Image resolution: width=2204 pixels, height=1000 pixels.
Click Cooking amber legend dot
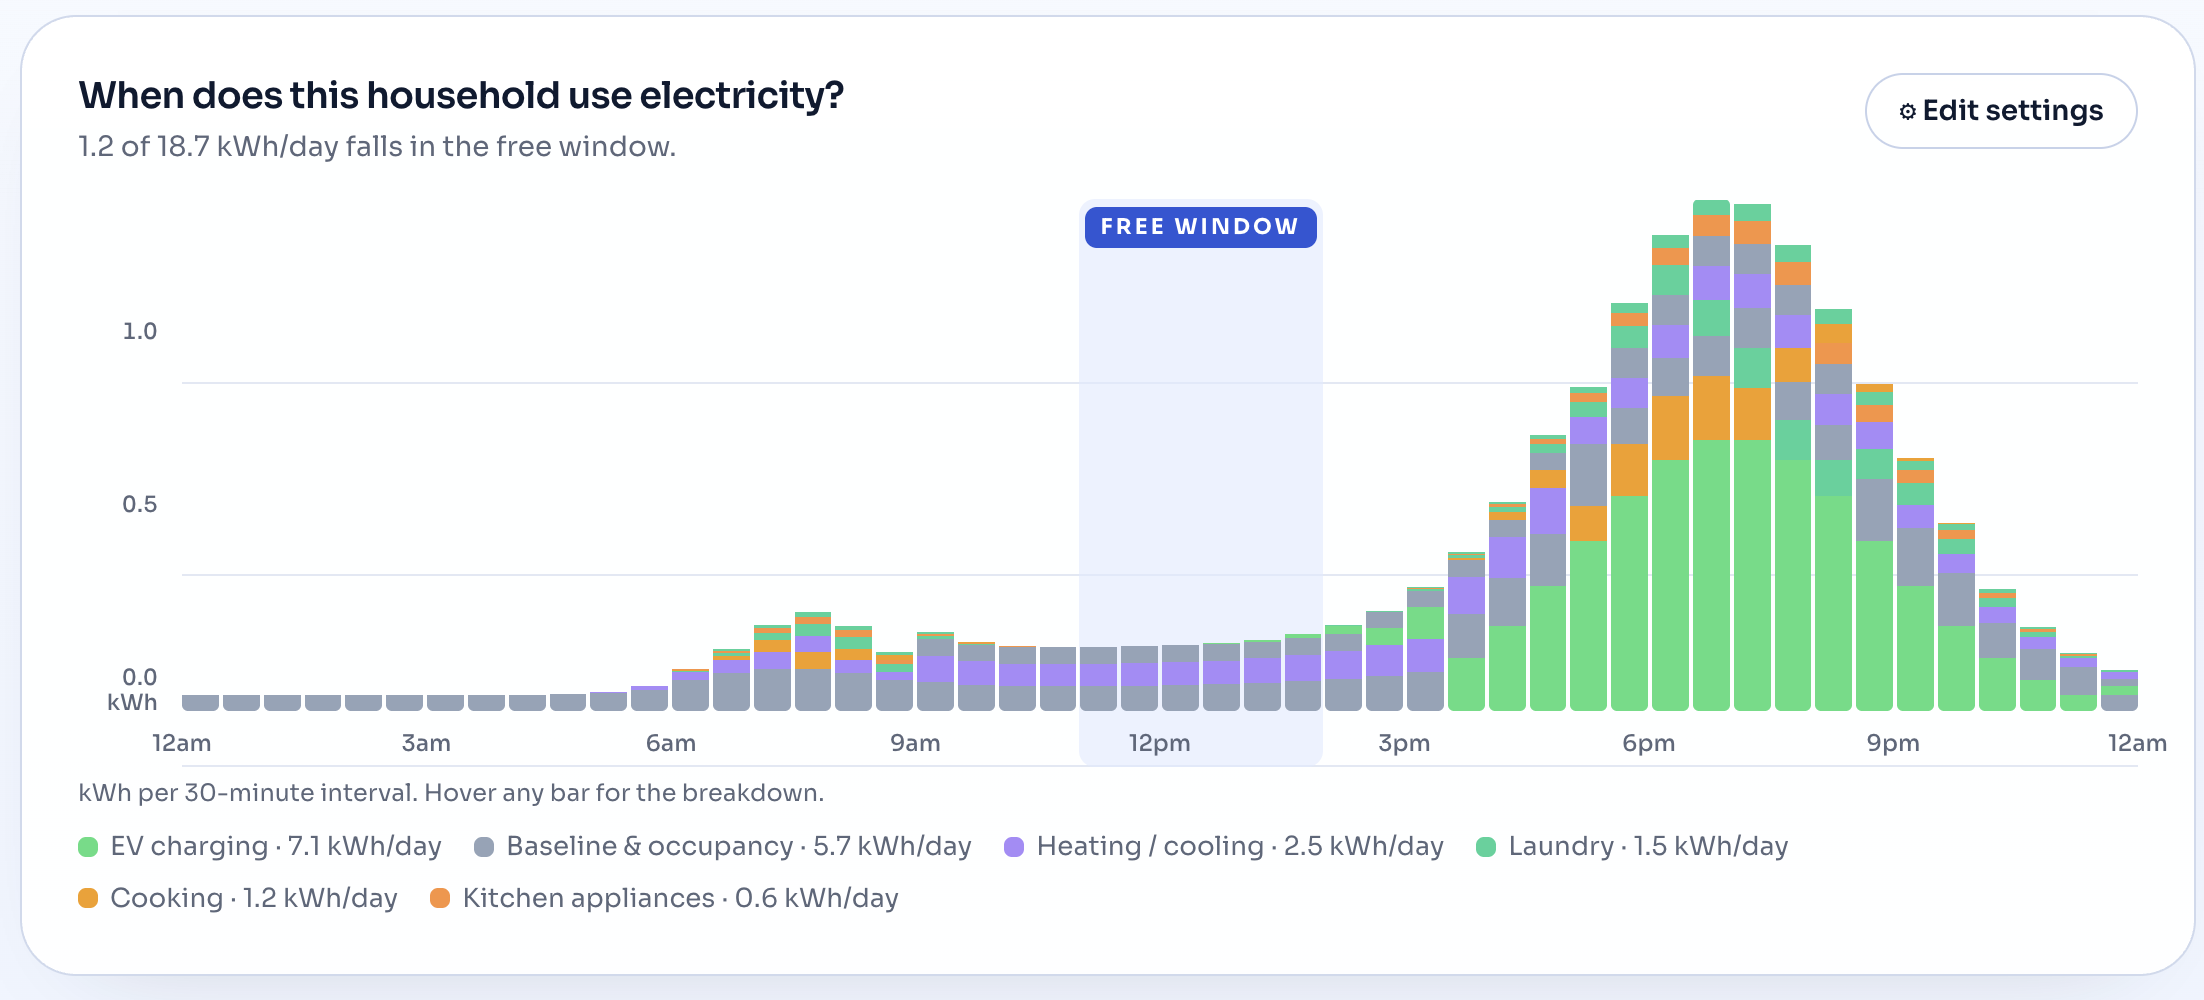[88, 898]
